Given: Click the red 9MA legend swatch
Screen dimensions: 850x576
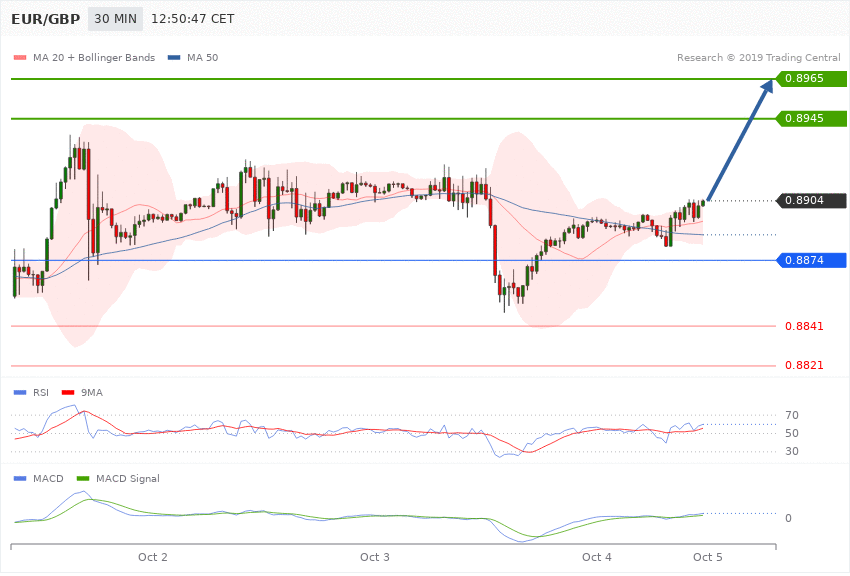Looking at the screenshot, I should (x=68, y=392).
